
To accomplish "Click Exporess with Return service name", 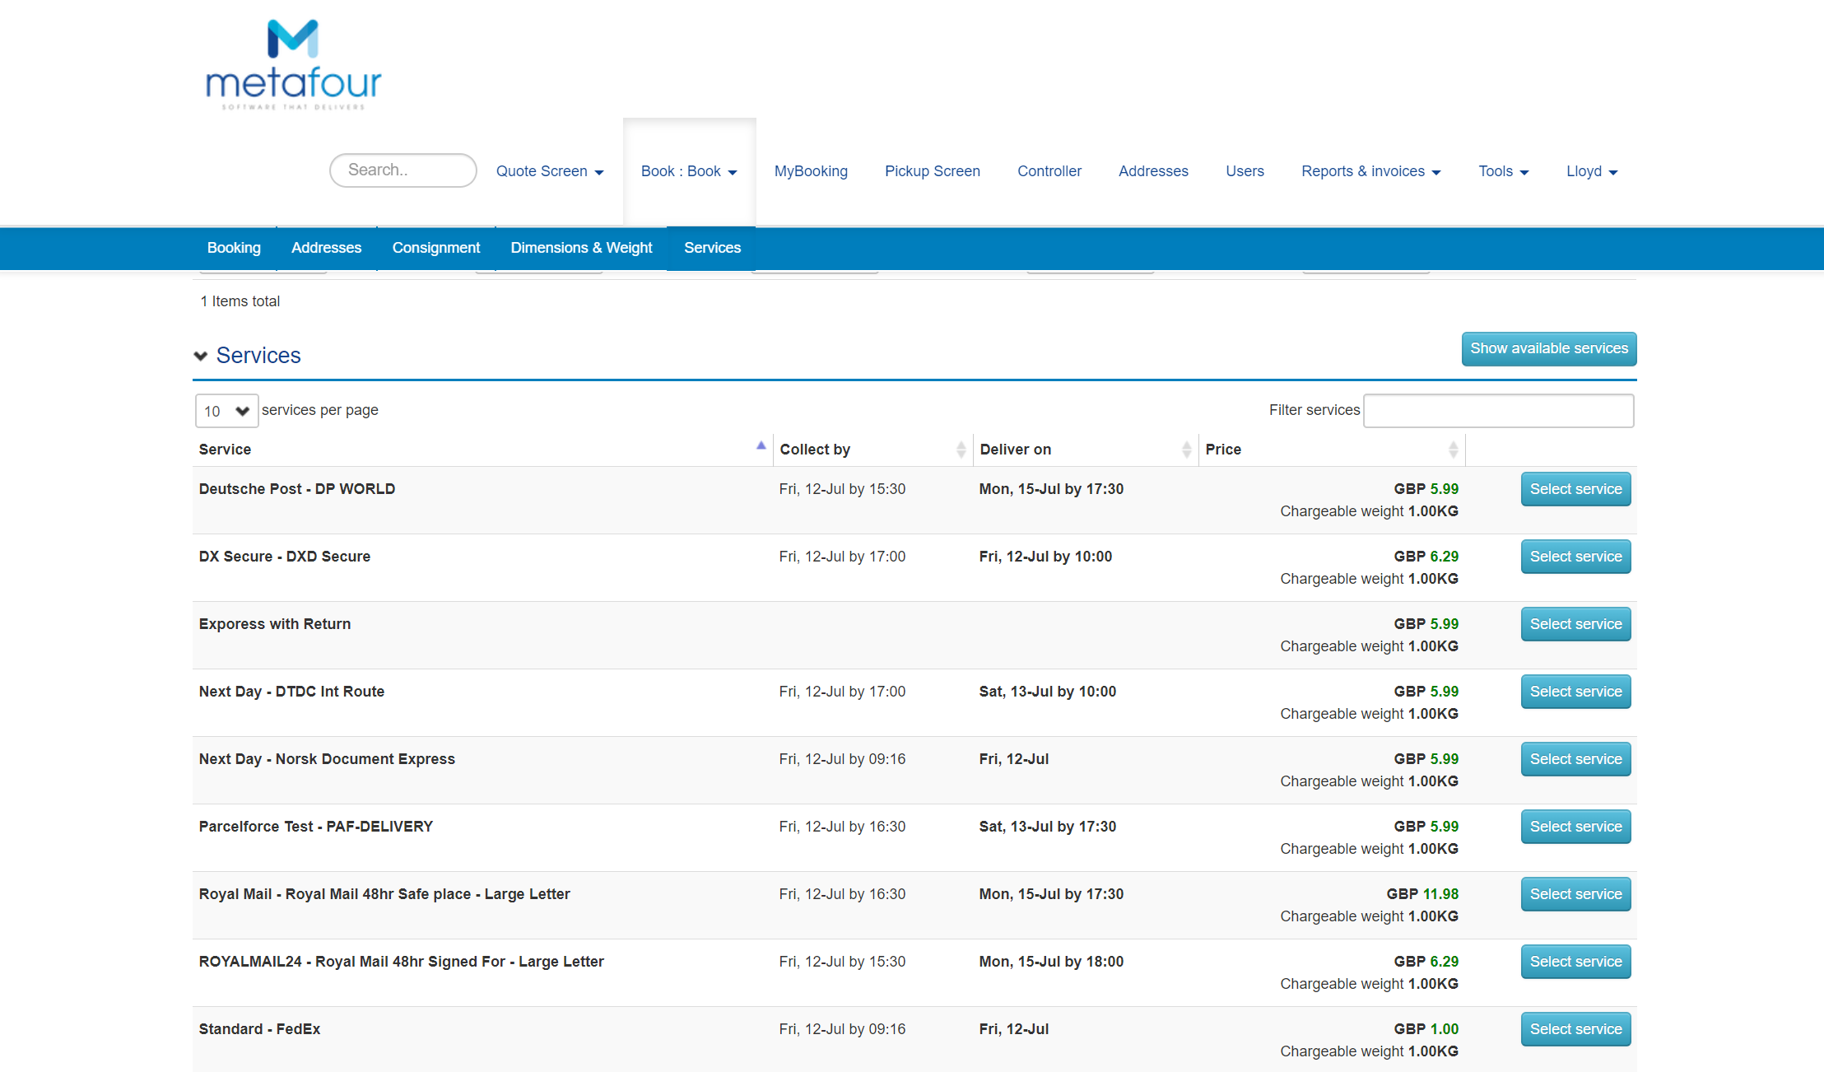I will pyautogui.click(x=275, y=624).
